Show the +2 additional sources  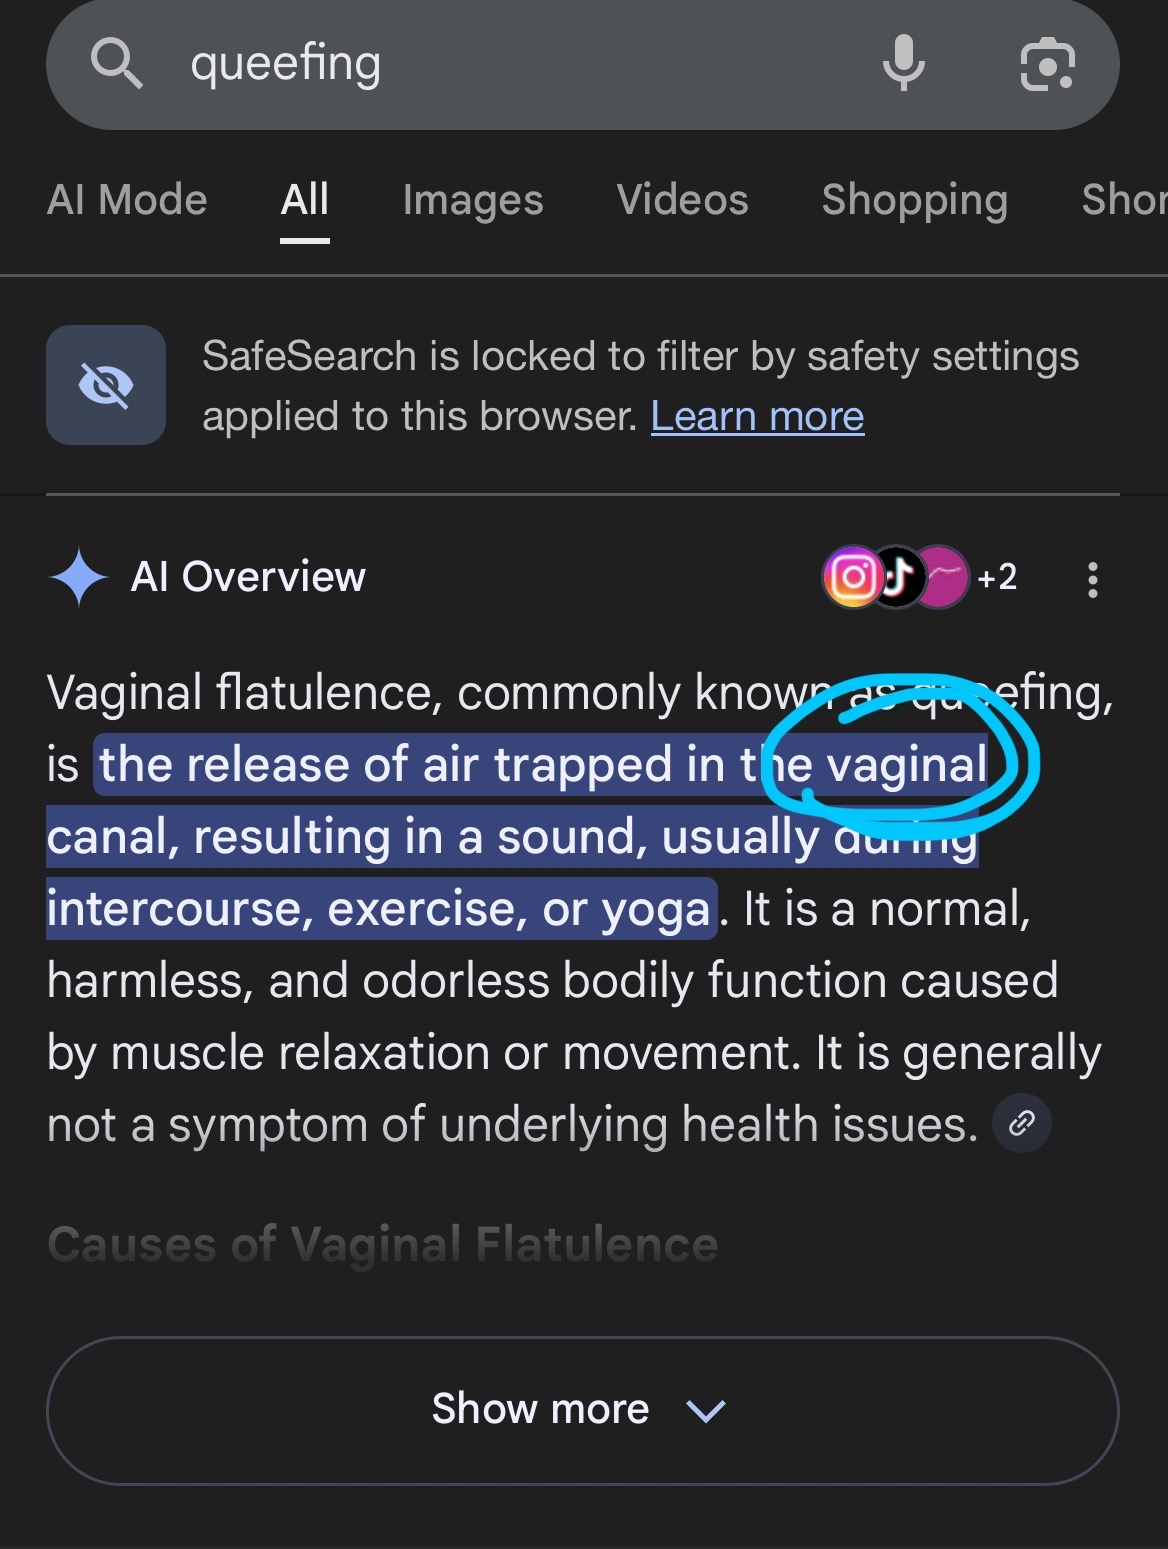point(997,577)
